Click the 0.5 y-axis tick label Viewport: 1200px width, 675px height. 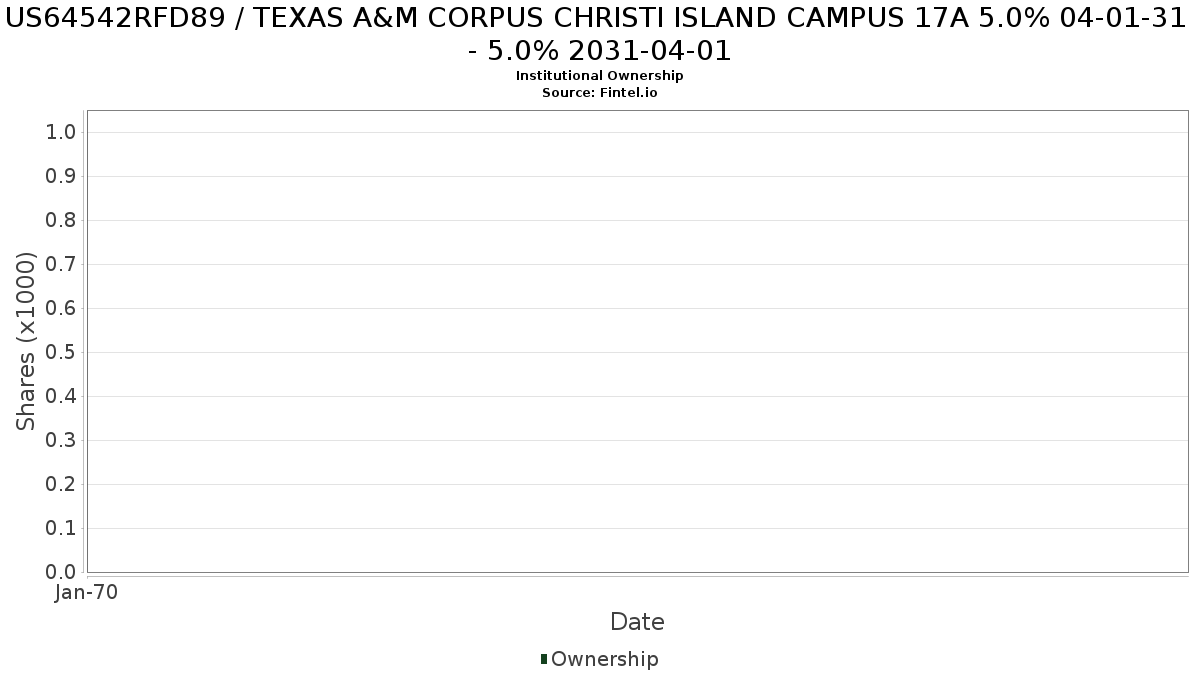(61, 352)
